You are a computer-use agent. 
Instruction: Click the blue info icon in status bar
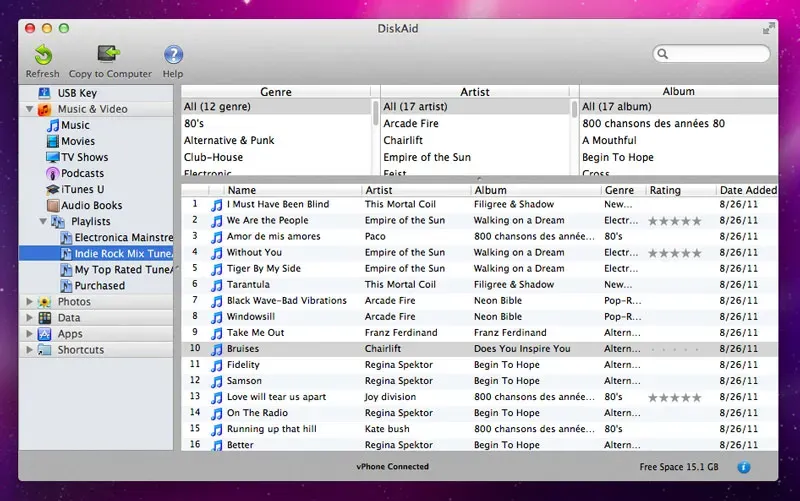(744, 467)
